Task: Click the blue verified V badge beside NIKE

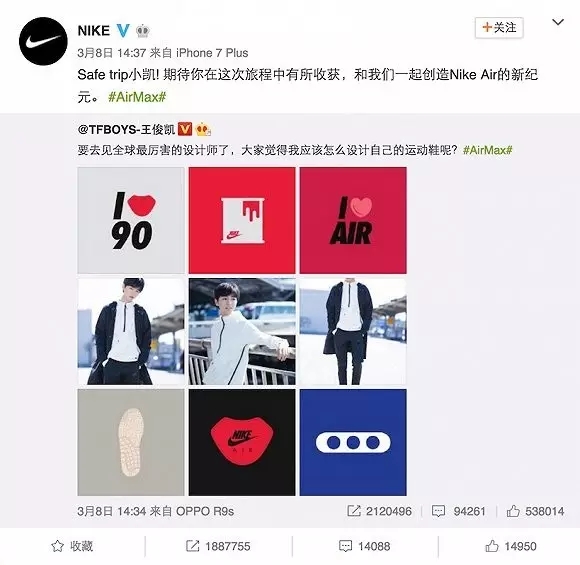Action: tap(123, 30)
